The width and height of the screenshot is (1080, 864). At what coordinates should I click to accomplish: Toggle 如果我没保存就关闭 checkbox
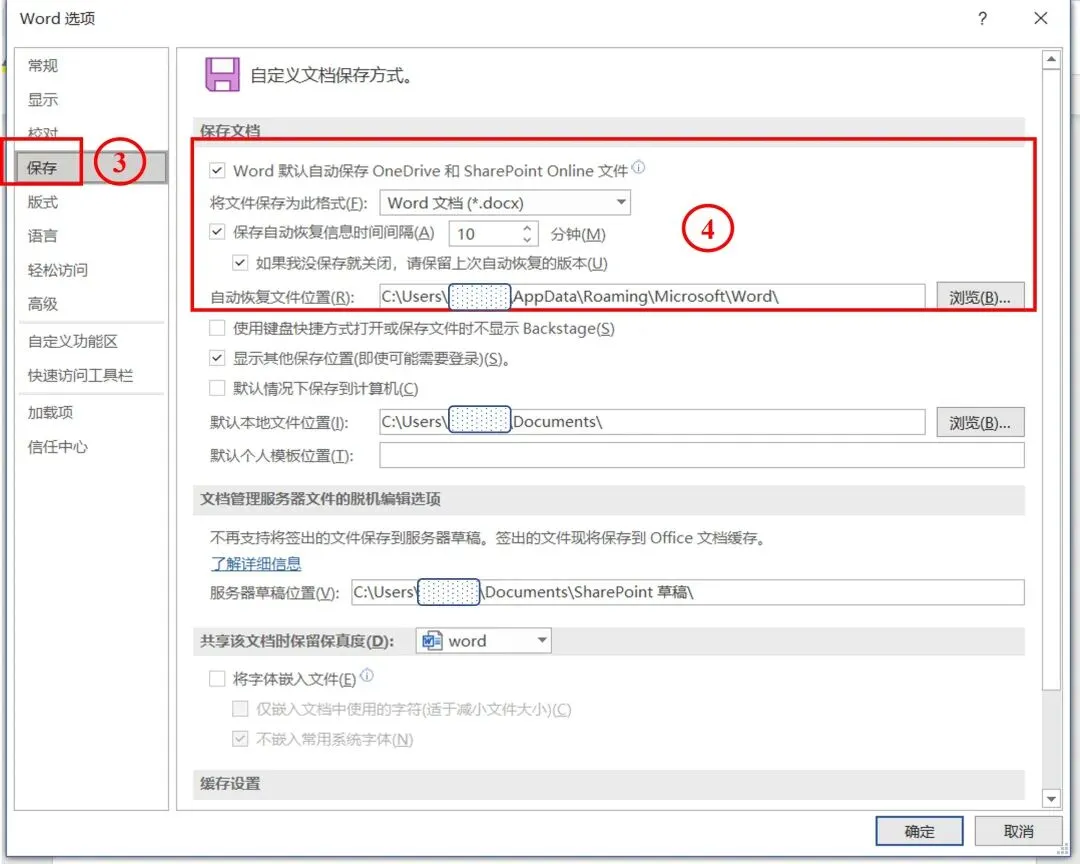[240, 263]
